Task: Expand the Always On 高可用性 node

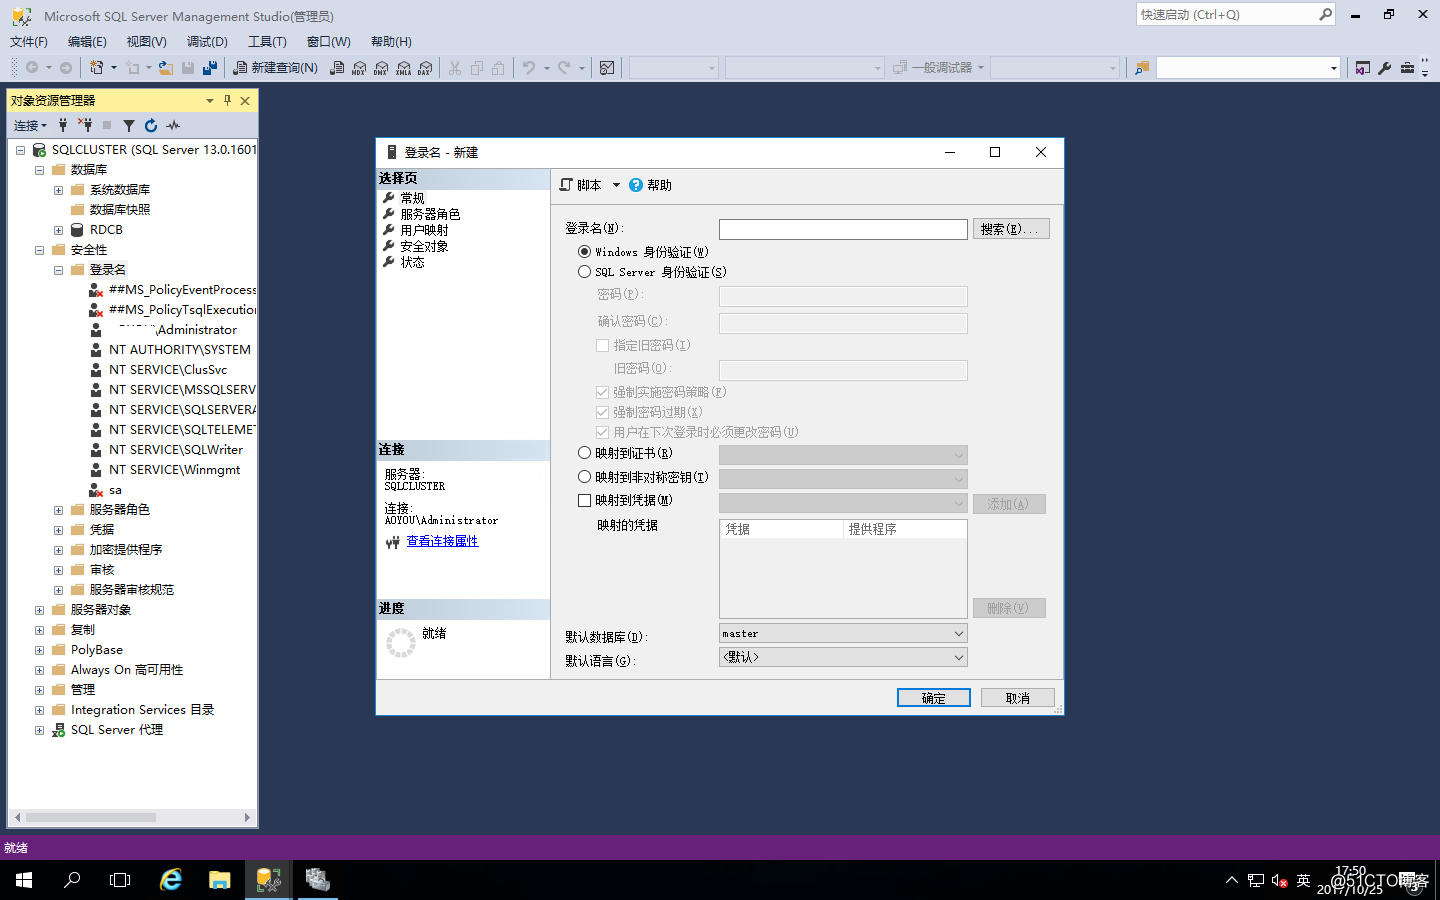Action: coord(39,670)
